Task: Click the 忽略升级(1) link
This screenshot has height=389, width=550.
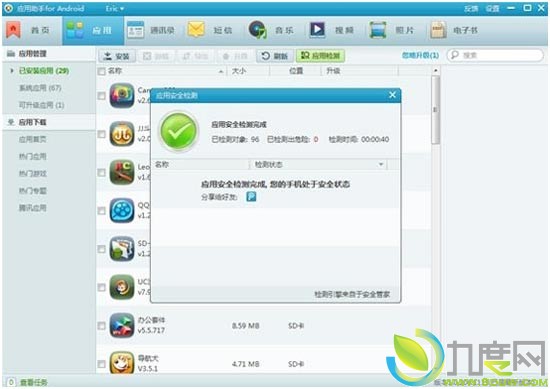Action: tap(420, 55)
